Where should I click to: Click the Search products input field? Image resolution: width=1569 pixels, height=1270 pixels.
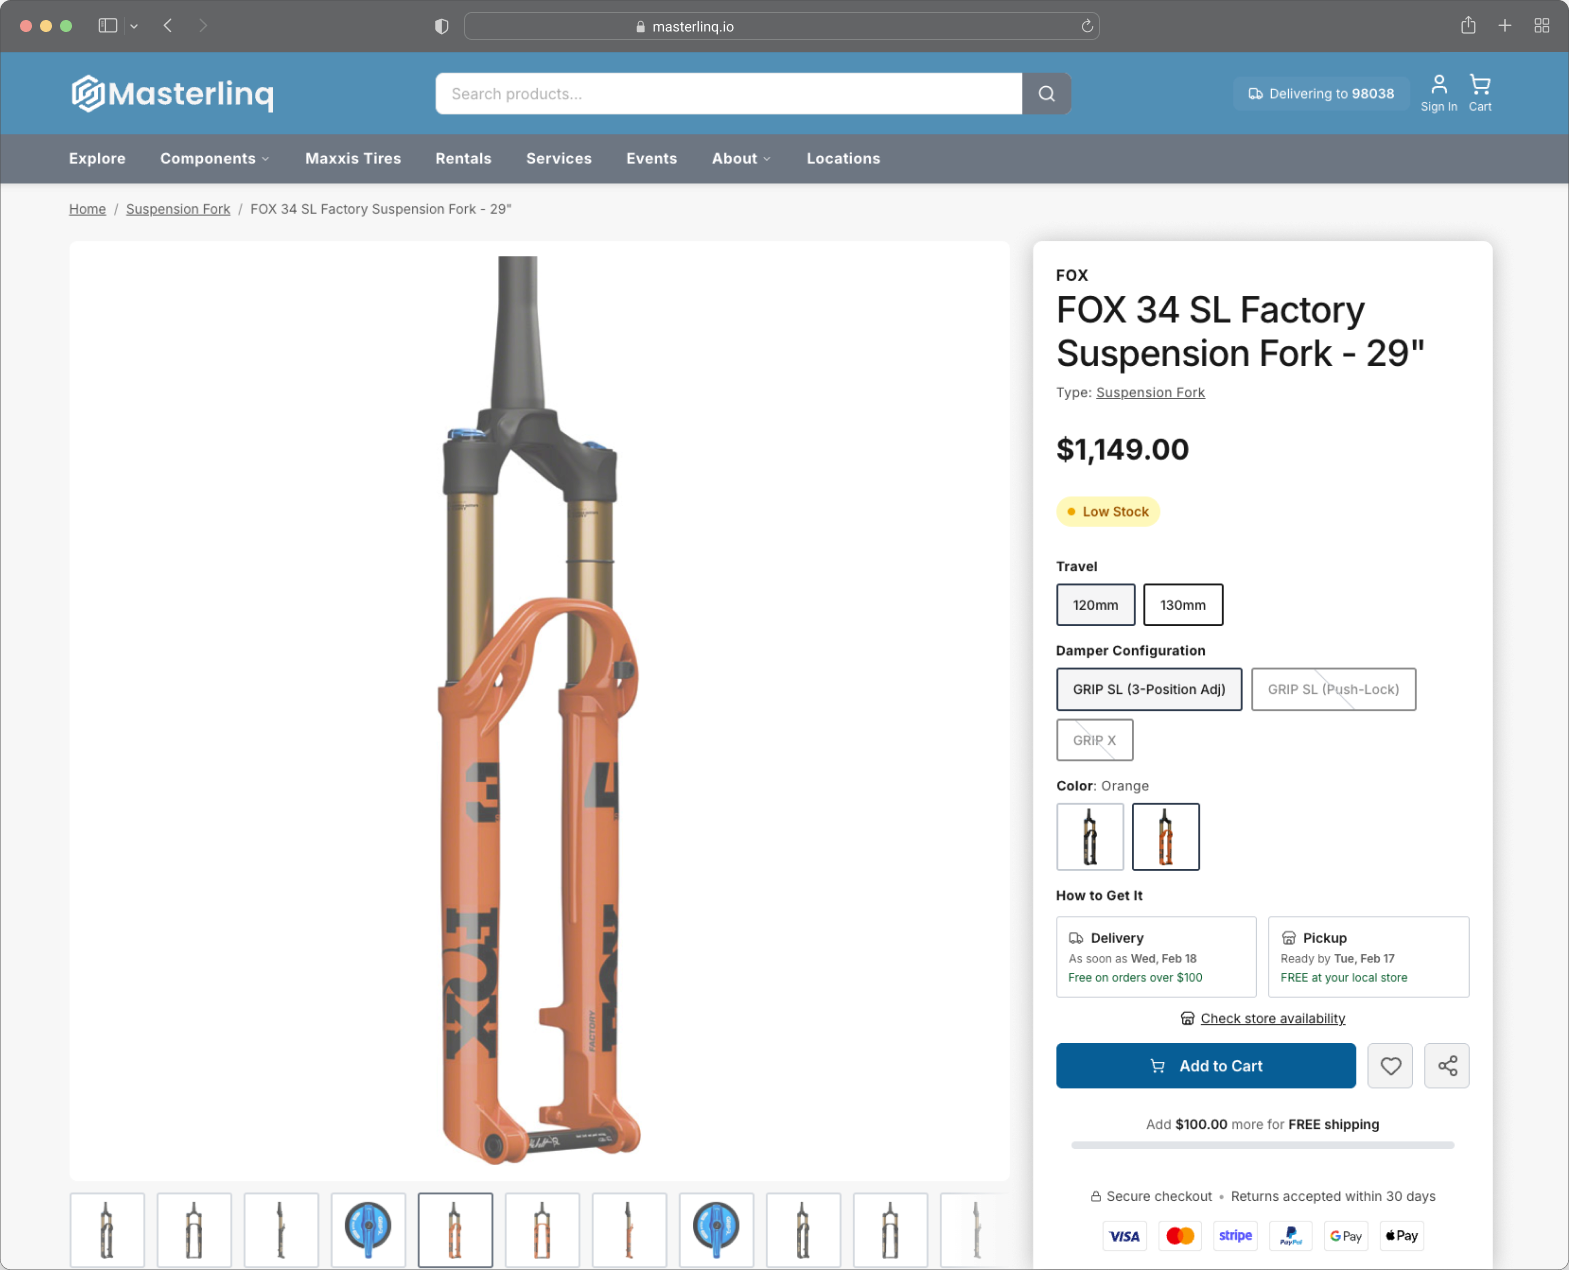pos(728,94)
